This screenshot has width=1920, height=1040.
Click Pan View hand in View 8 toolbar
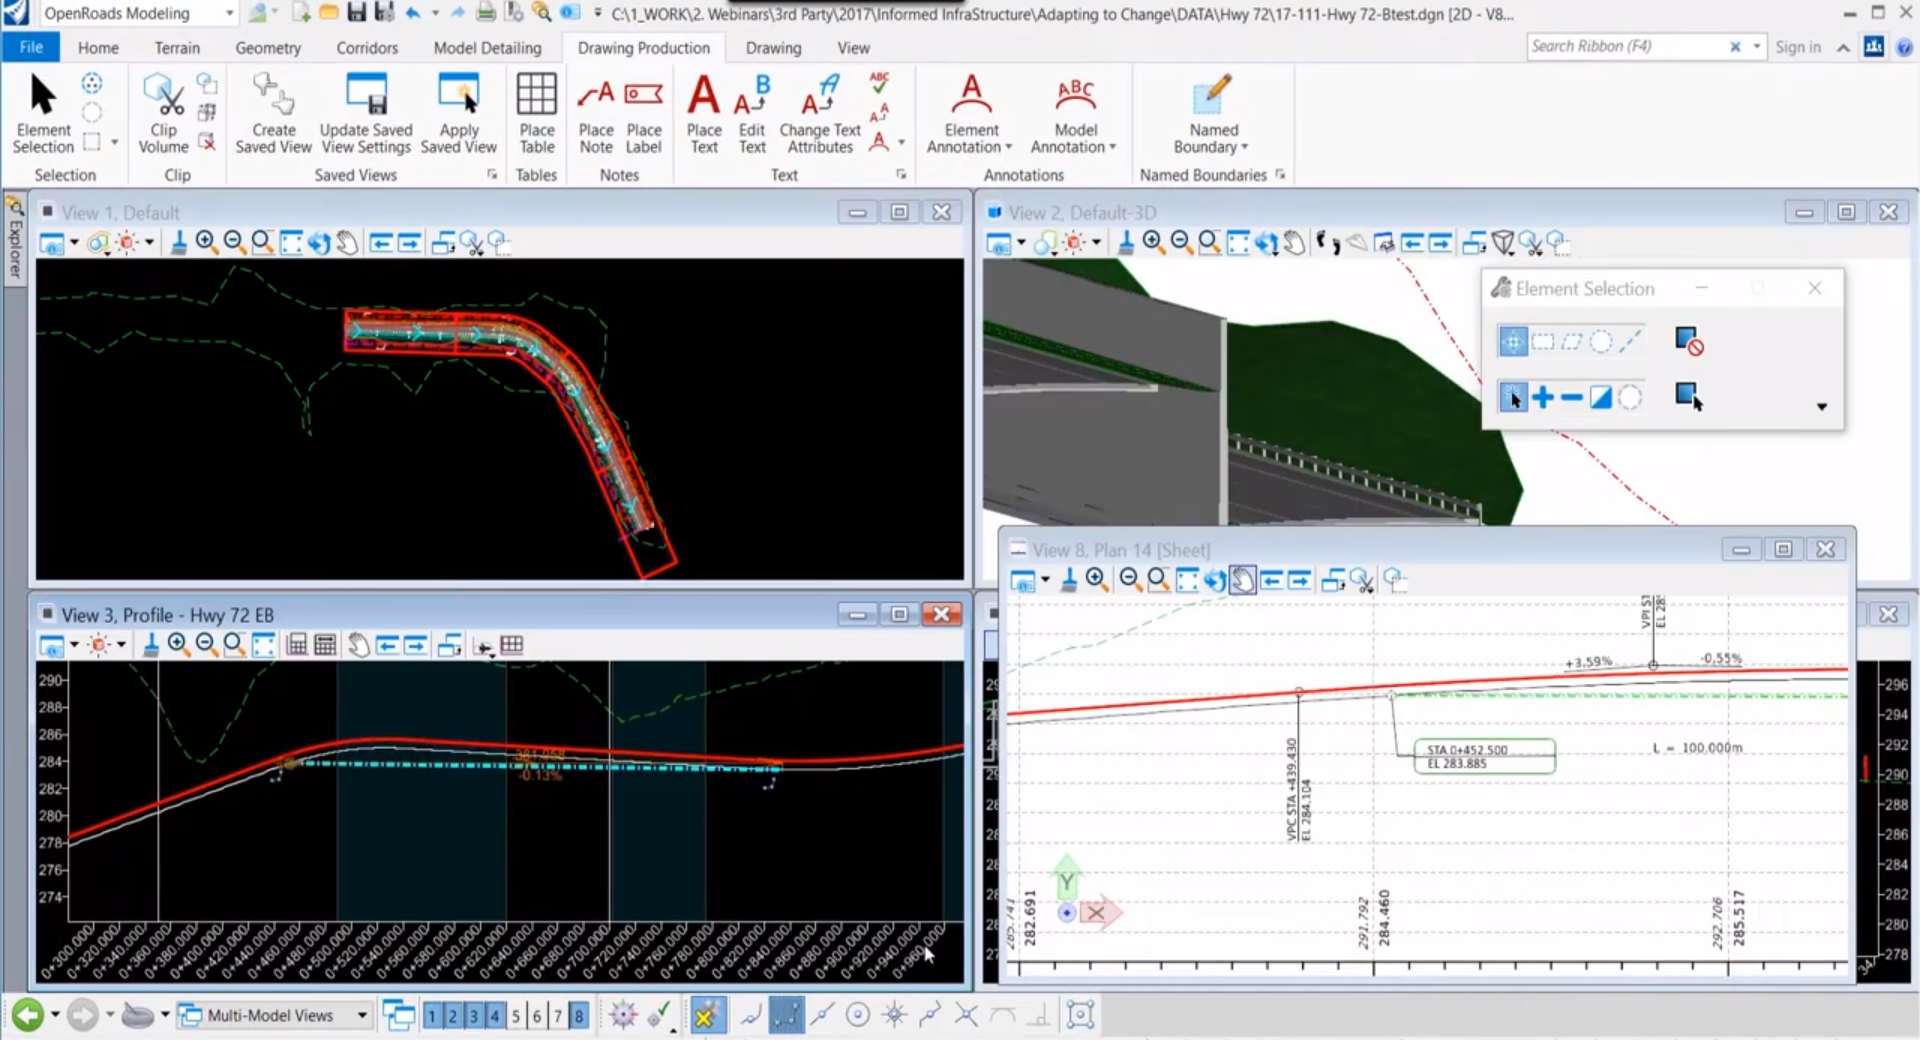pos(1242,580)
